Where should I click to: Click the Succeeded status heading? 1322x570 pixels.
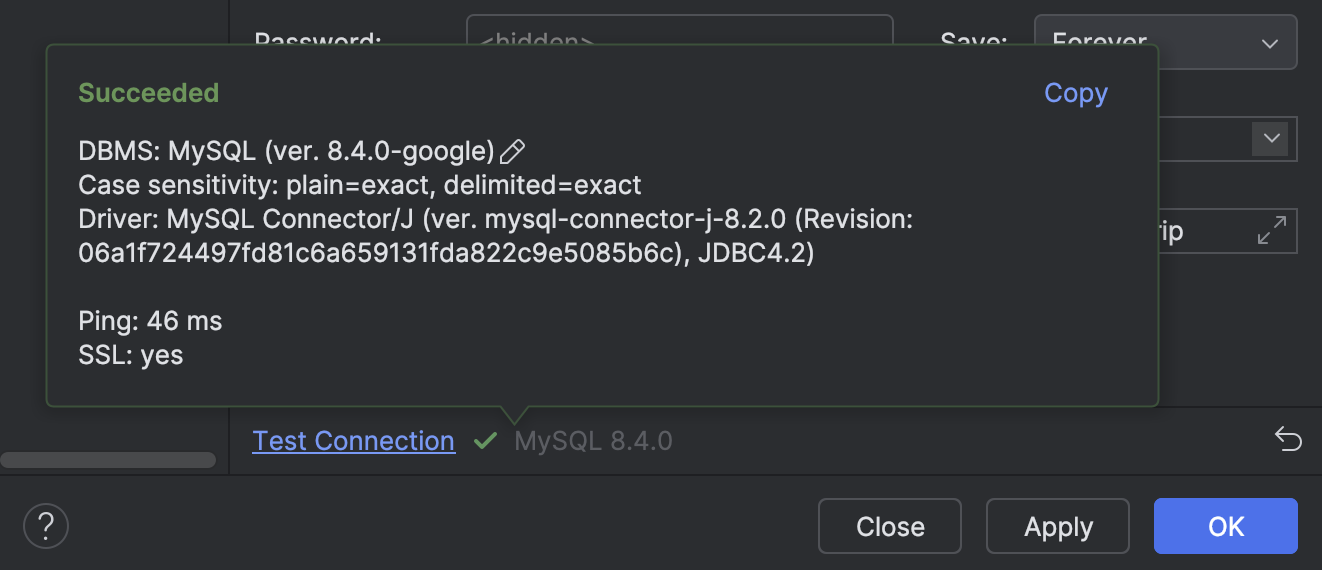(148, 93)
